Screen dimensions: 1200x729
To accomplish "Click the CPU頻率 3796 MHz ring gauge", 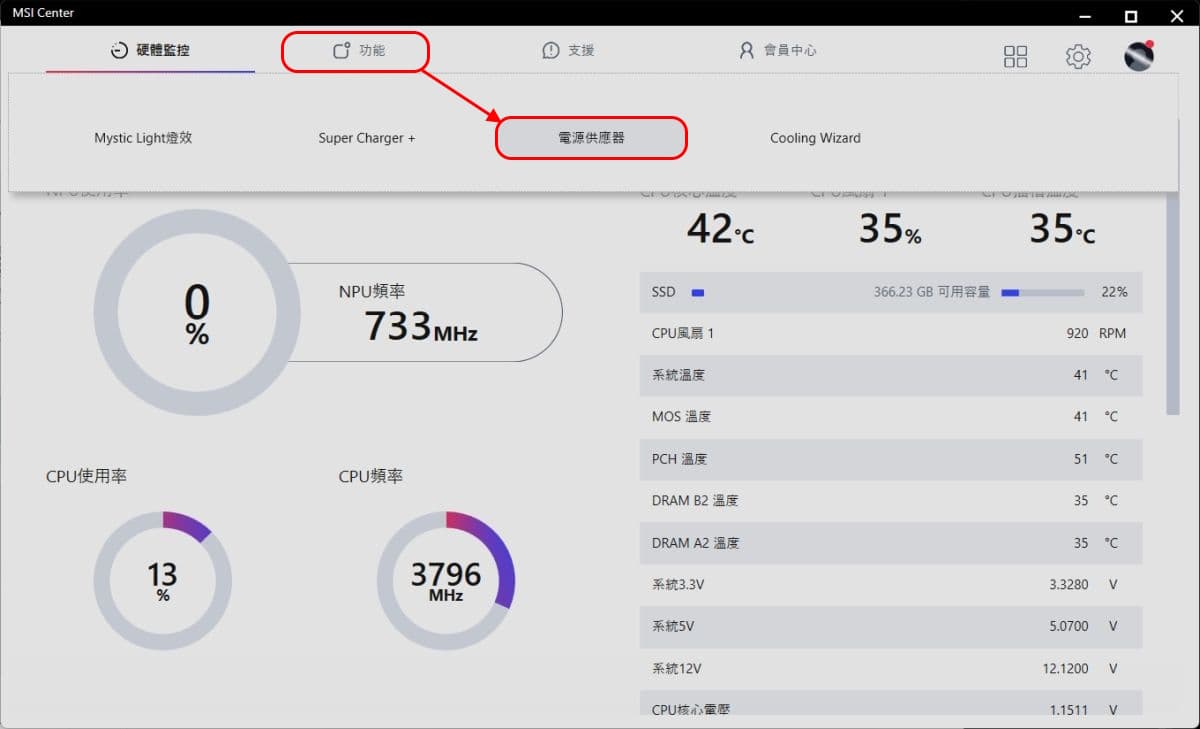I will click(446, 581).
